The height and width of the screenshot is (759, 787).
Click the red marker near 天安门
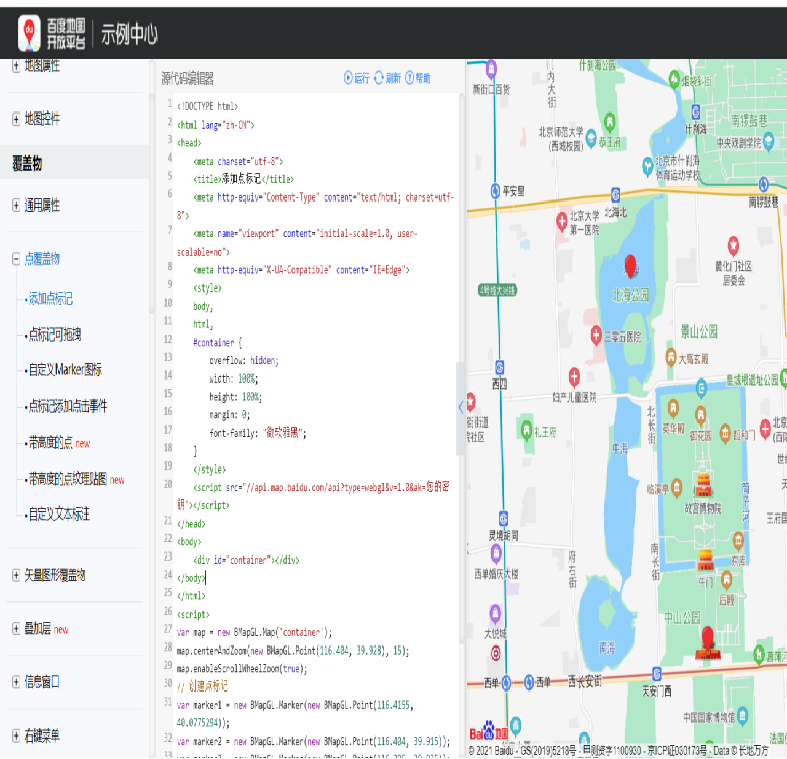(x=708, y=638)
